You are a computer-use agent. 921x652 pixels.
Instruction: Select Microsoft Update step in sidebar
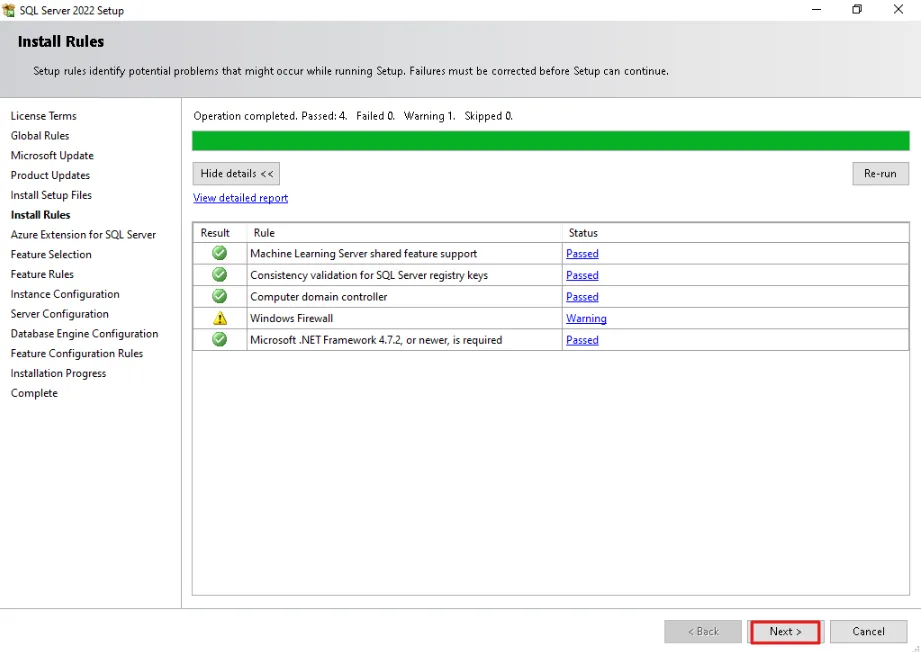coord(52,156)
